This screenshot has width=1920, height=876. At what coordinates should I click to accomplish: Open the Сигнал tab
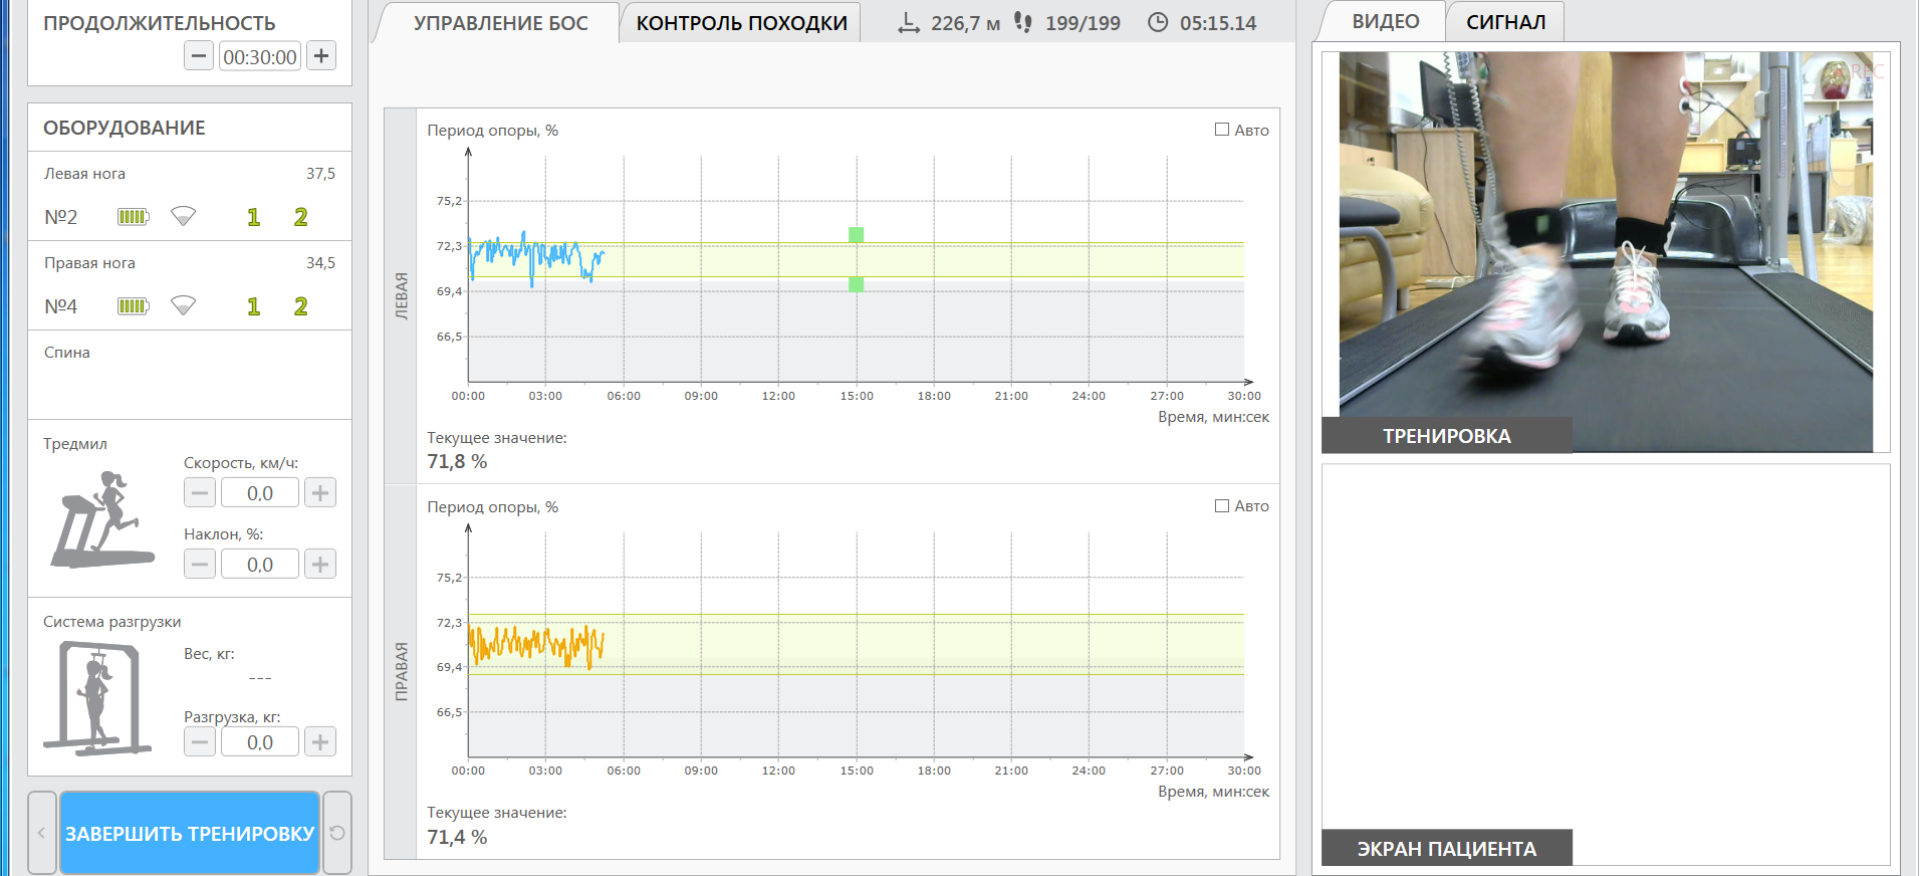pos(1505,22)
